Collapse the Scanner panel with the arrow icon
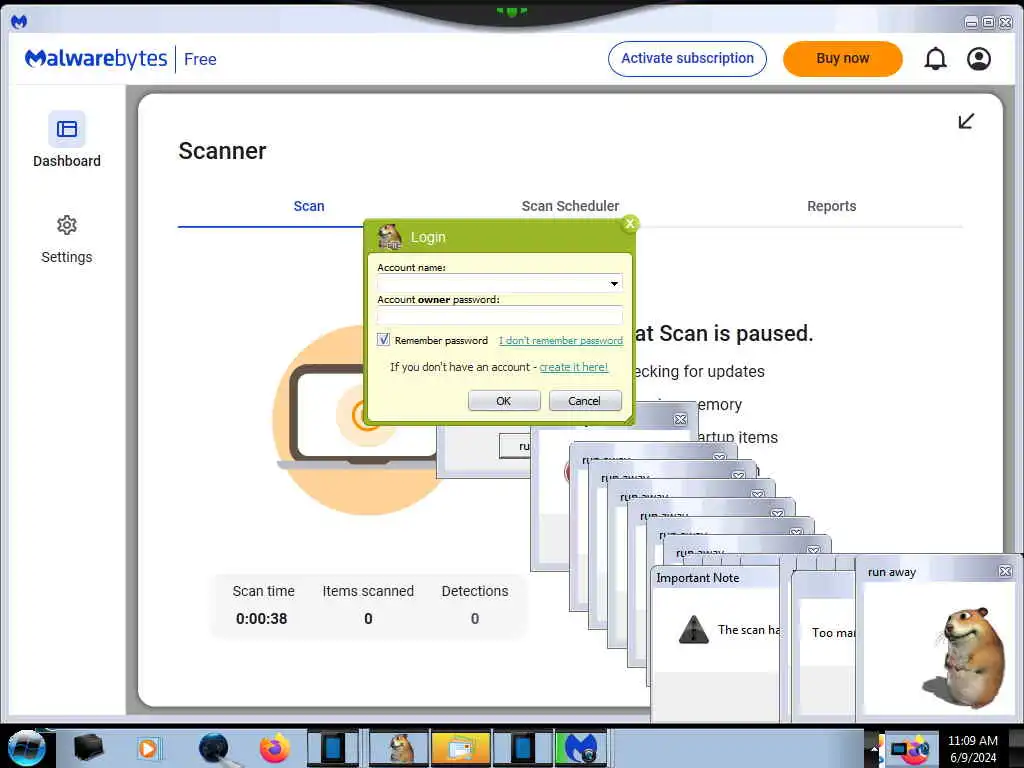Image resolution: width=1024 pixels, height=768 pixels. (966, 121)
